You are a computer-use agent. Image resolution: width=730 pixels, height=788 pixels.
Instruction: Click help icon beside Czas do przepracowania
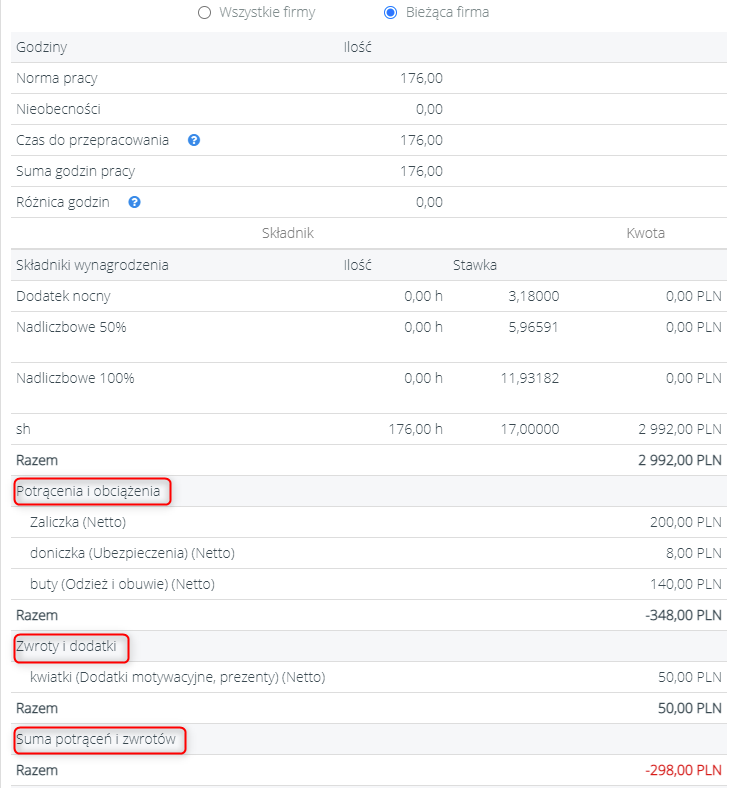tap(194, 140)
